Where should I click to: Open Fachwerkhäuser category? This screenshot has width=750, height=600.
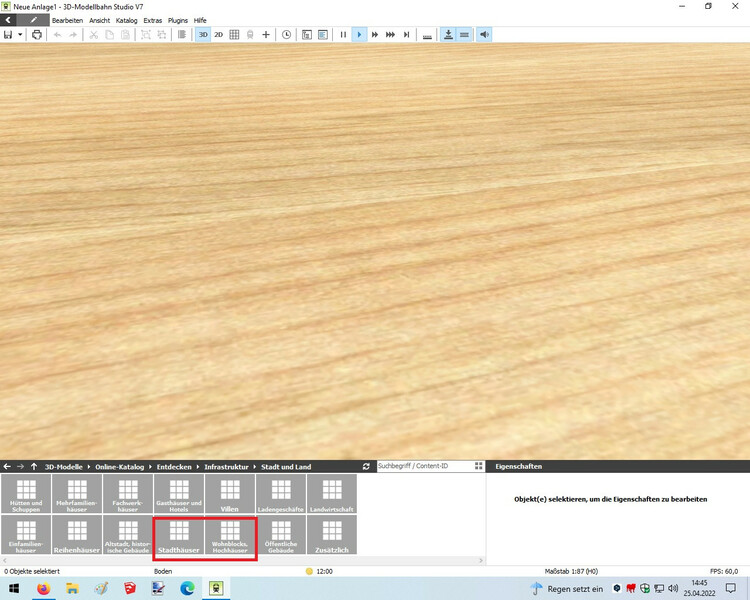pyautogui.click(x=128, y=494)
